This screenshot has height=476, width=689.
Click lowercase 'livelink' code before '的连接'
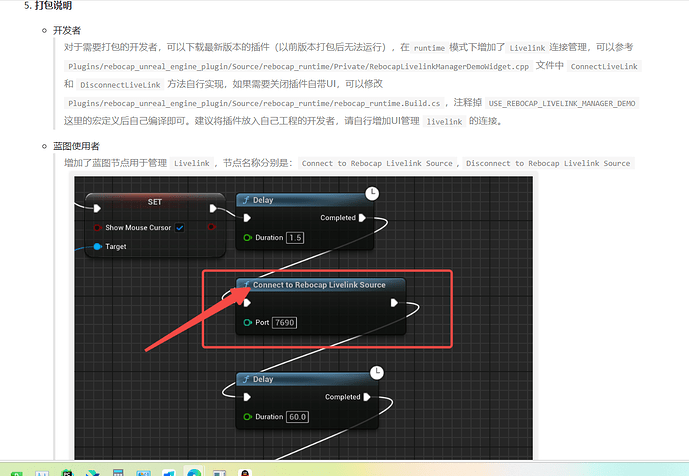pyautogui.click(x=444, y=122)
